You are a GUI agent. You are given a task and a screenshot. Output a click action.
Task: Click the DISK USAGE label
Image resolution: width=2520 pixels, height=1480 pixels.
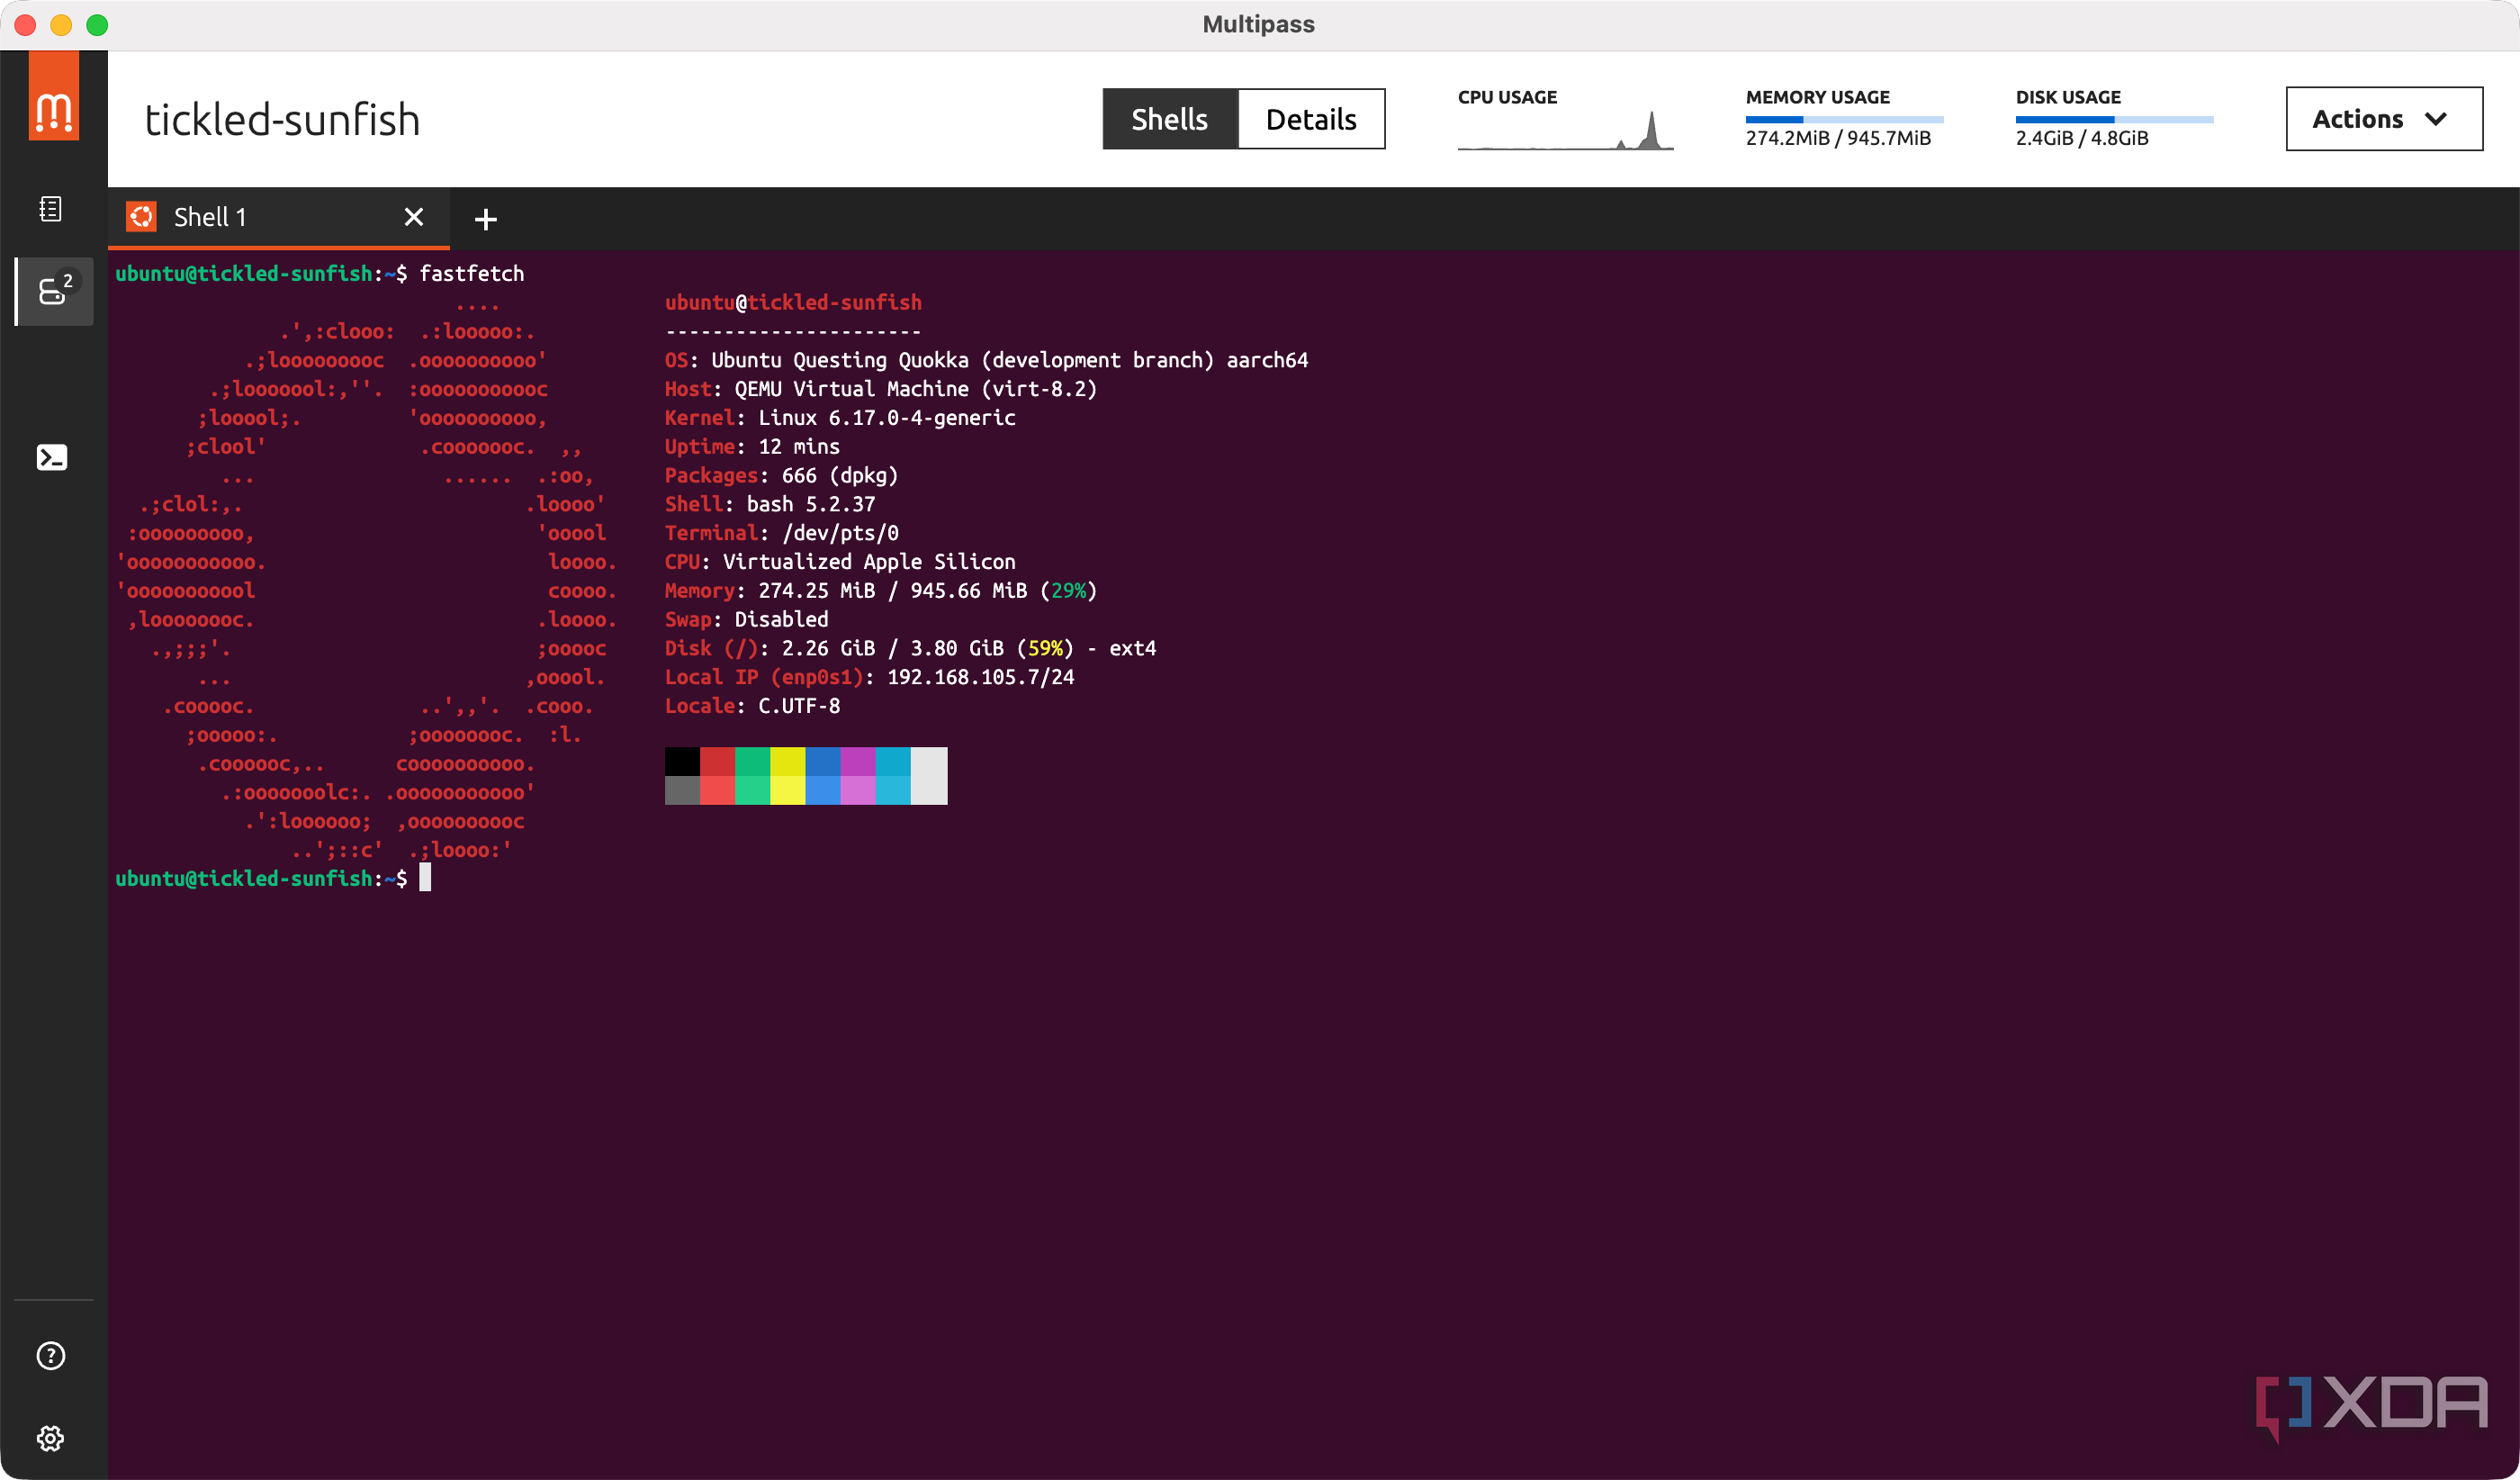2068,97
